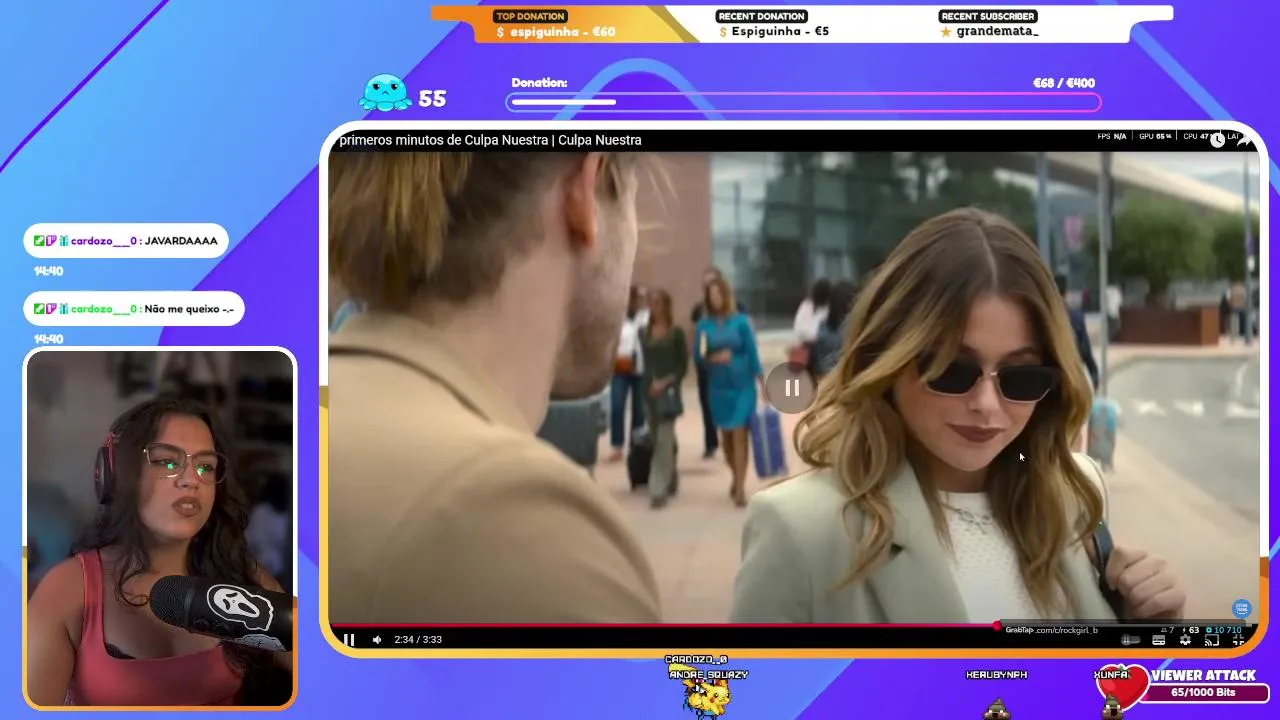Pause the video using the bottom-bar pause button
This screenshot has height=720, width=1280.
pos(349,640)
